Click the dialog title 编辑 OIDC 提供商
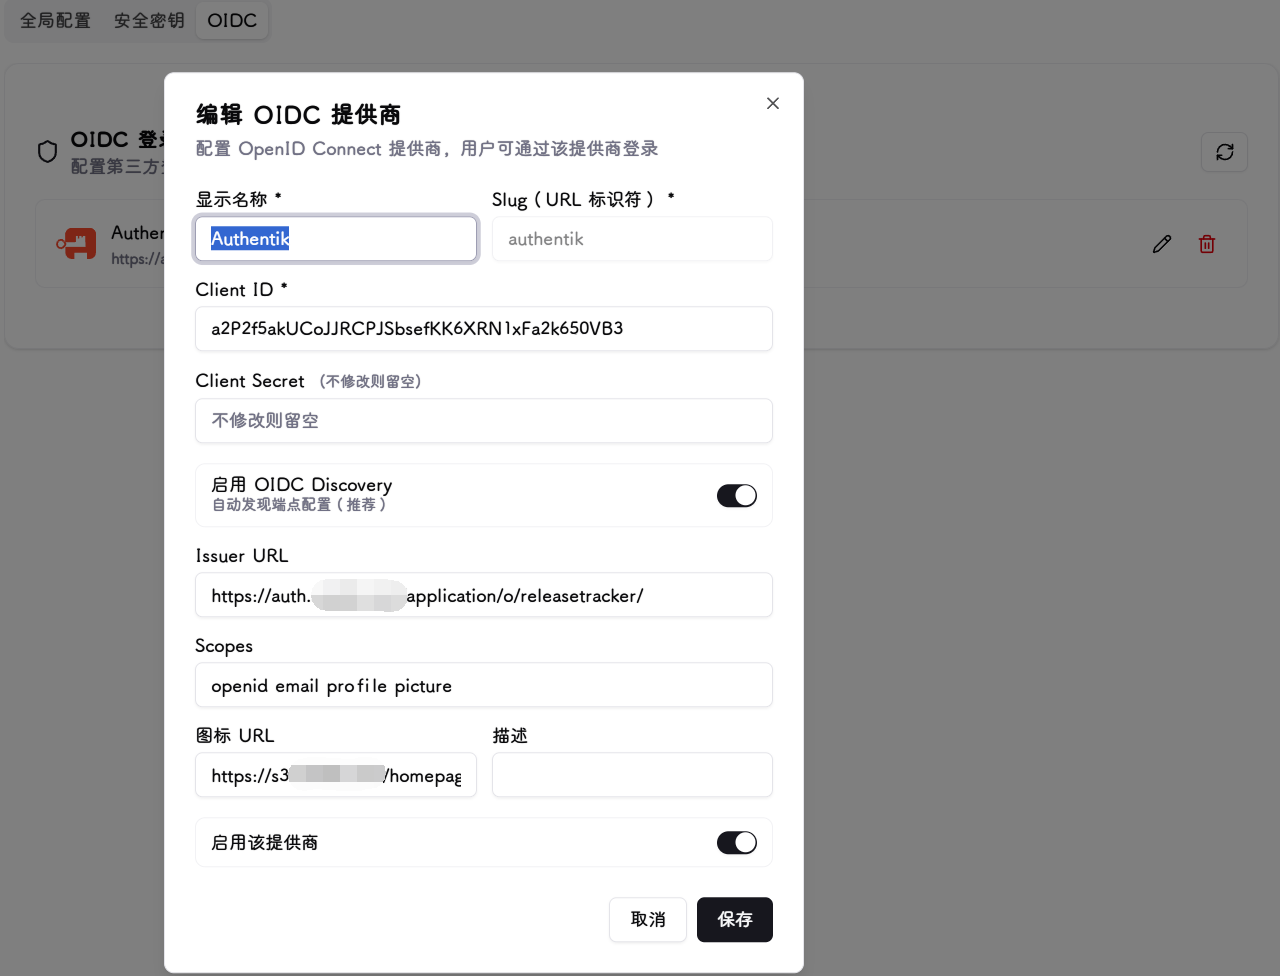 point(298,115)
